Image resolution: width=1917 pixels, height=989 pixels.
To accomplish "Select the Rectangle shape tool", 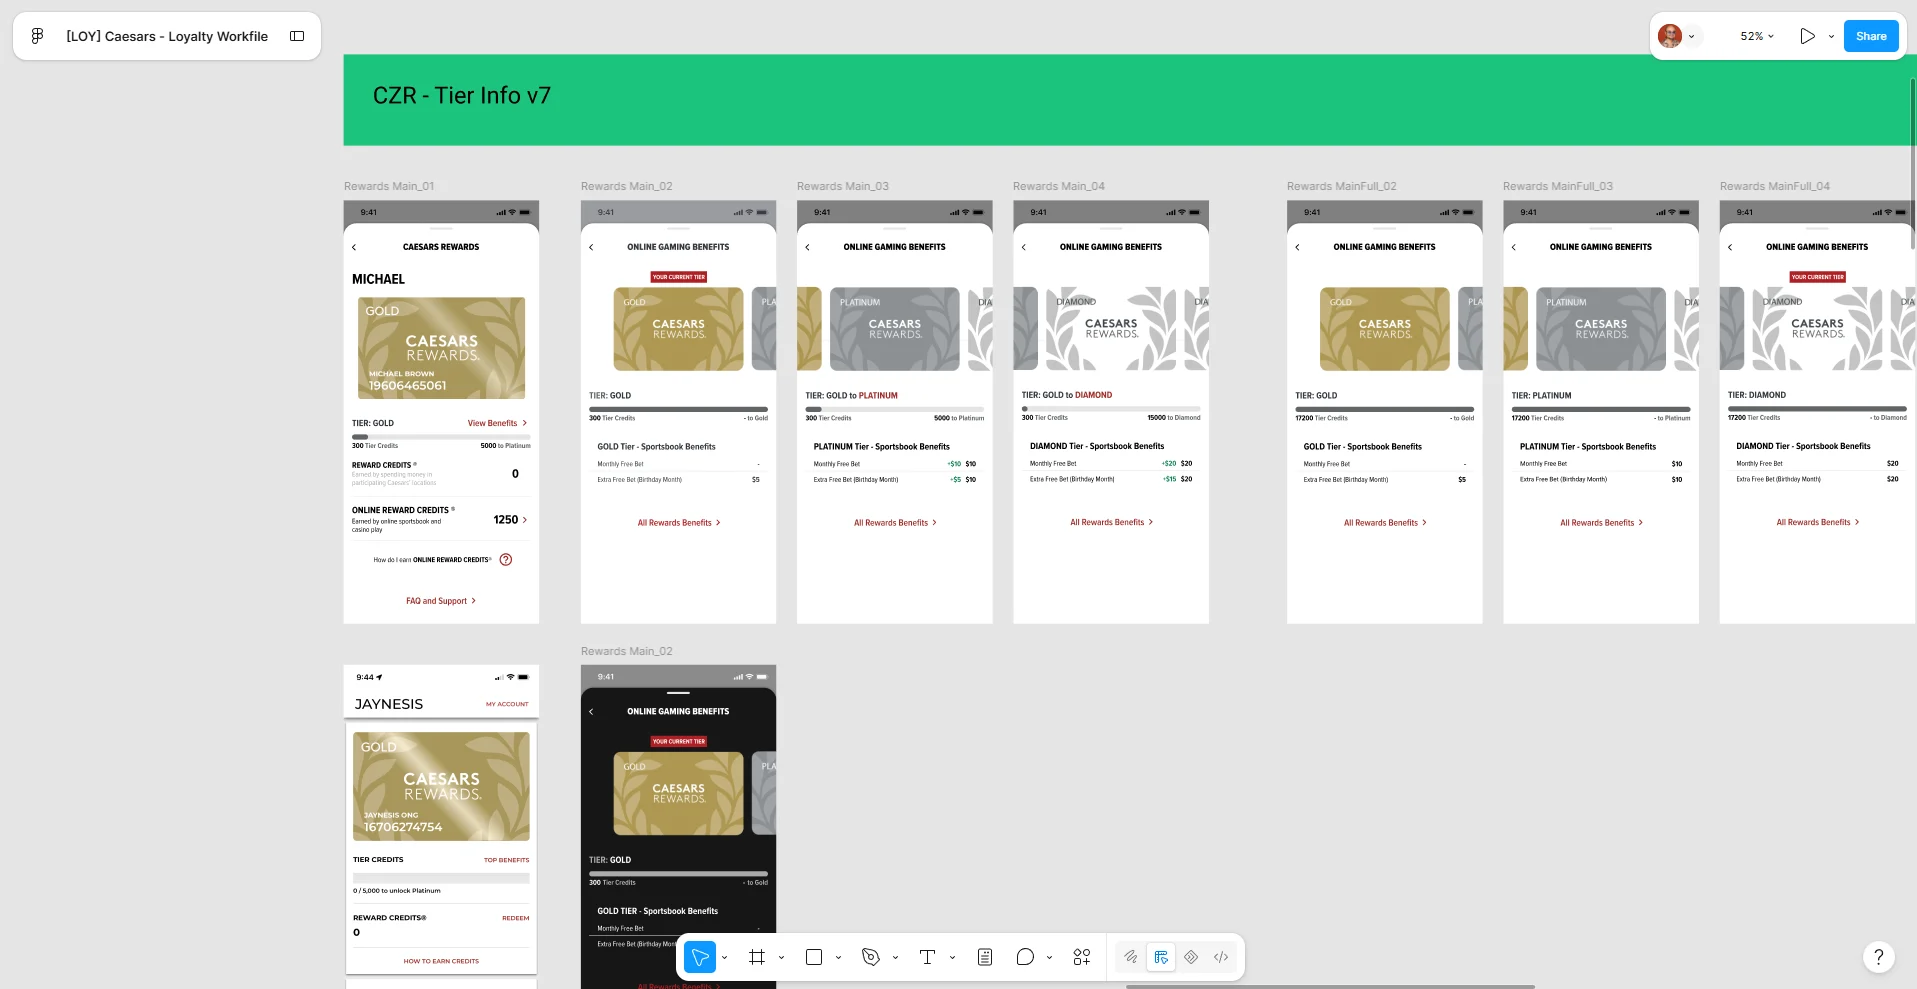I will point(814,957).
